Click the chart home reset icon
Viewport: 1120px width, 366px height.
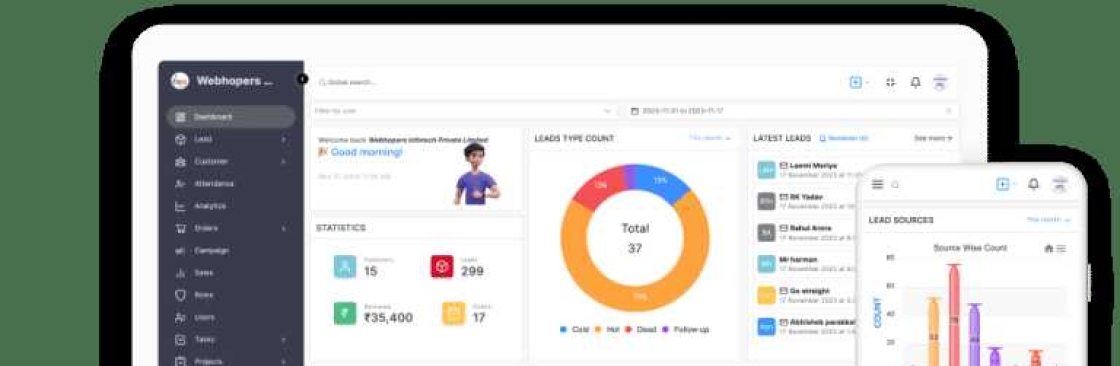1049,248
